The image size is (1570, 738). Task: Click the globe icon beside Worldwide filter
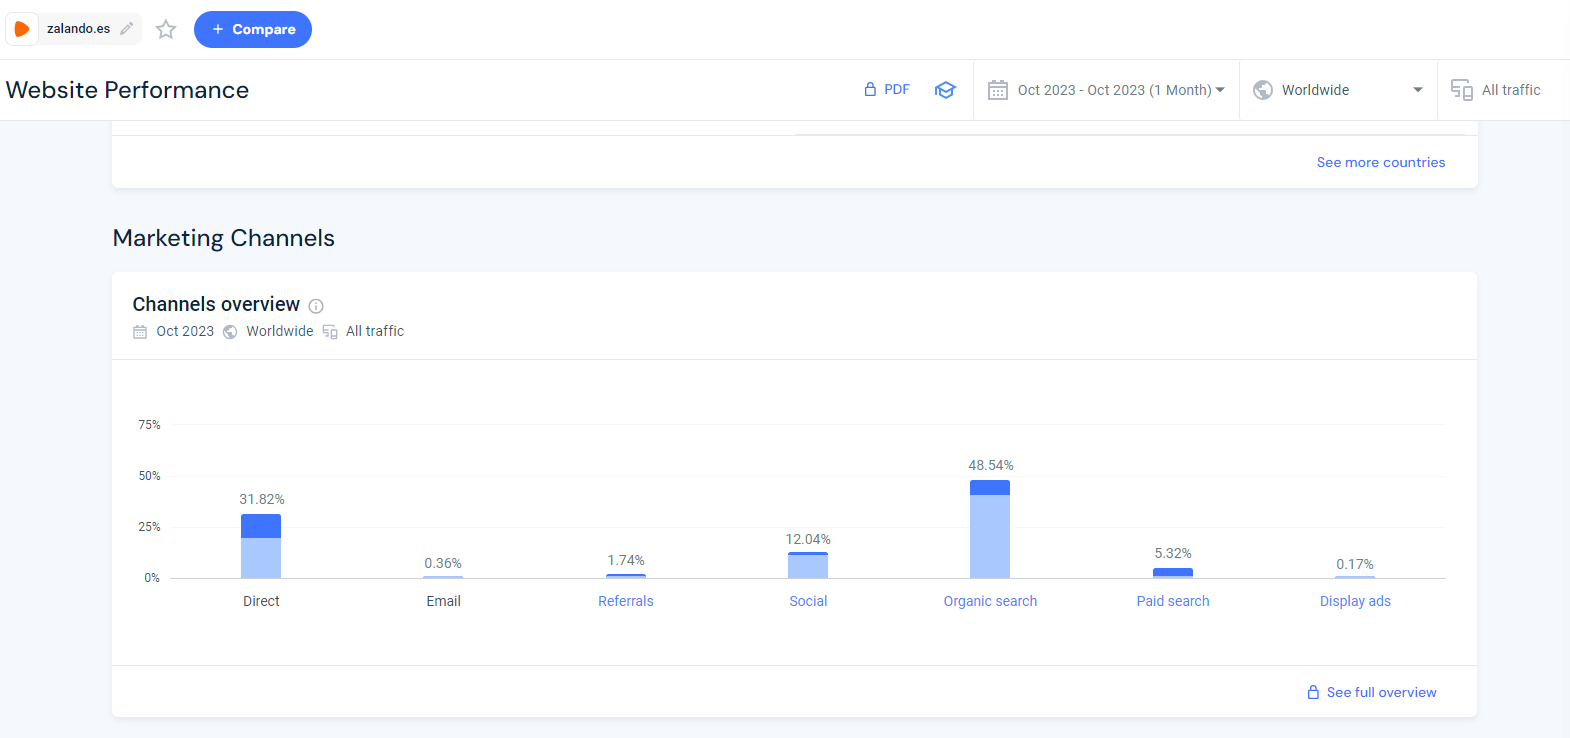(1263, 90)
